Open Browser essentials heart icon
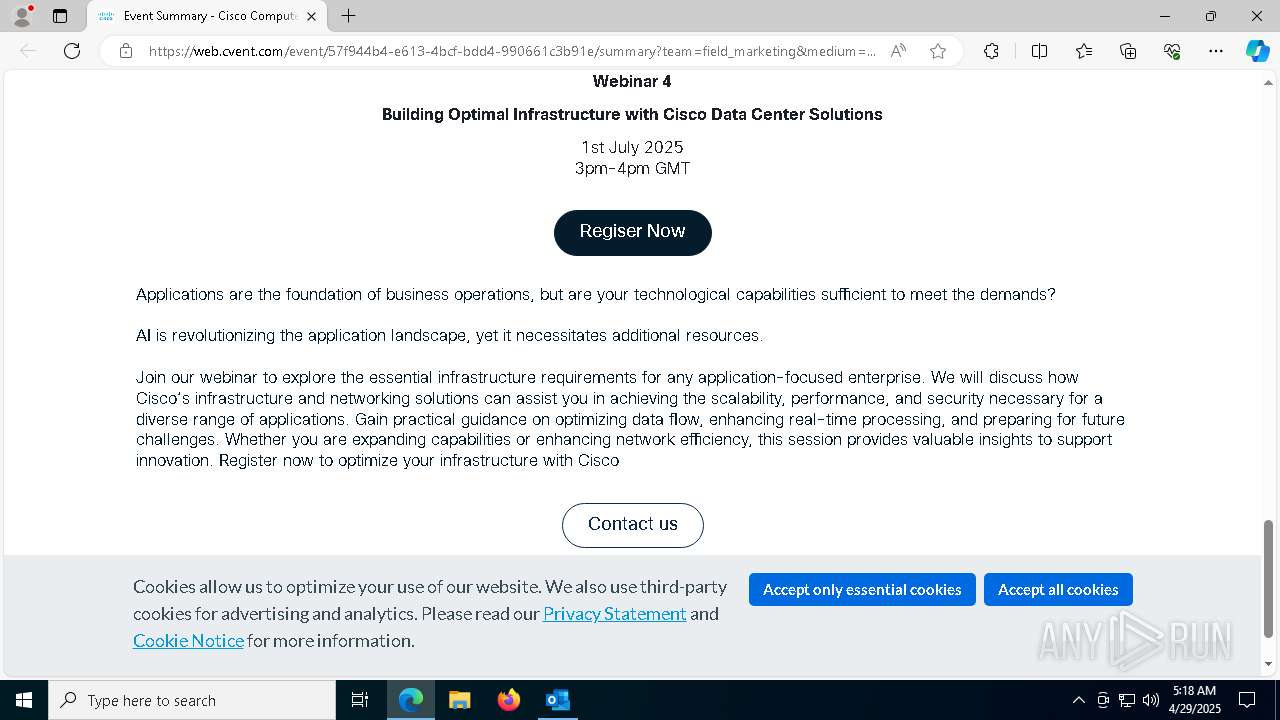This screenshot has height=720, width=1280. click(x=1172, y=51)
